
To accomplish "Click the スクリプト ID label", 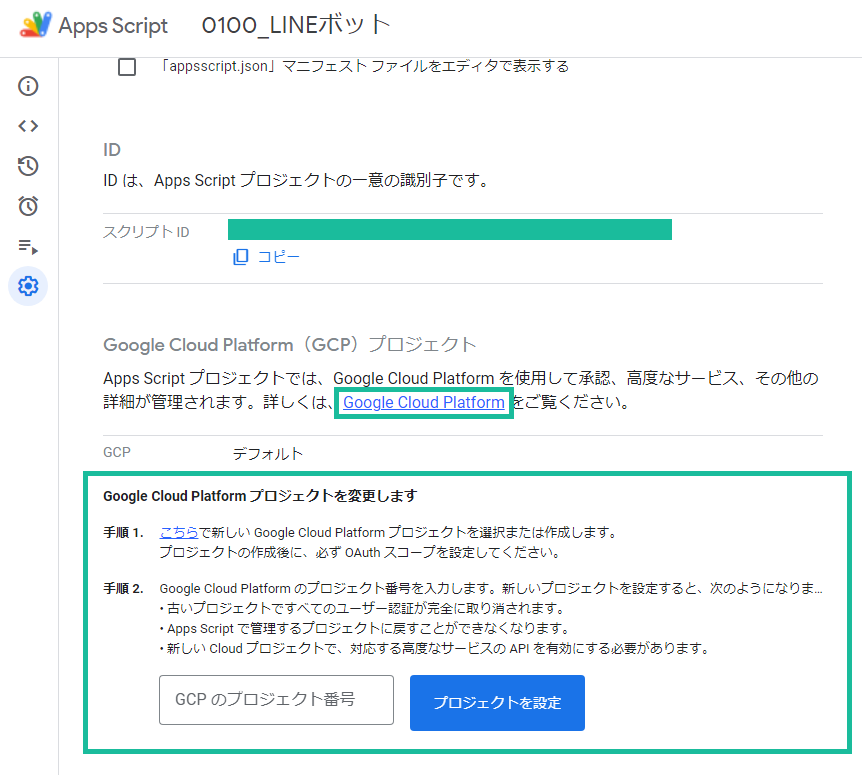I will point(146,232).
